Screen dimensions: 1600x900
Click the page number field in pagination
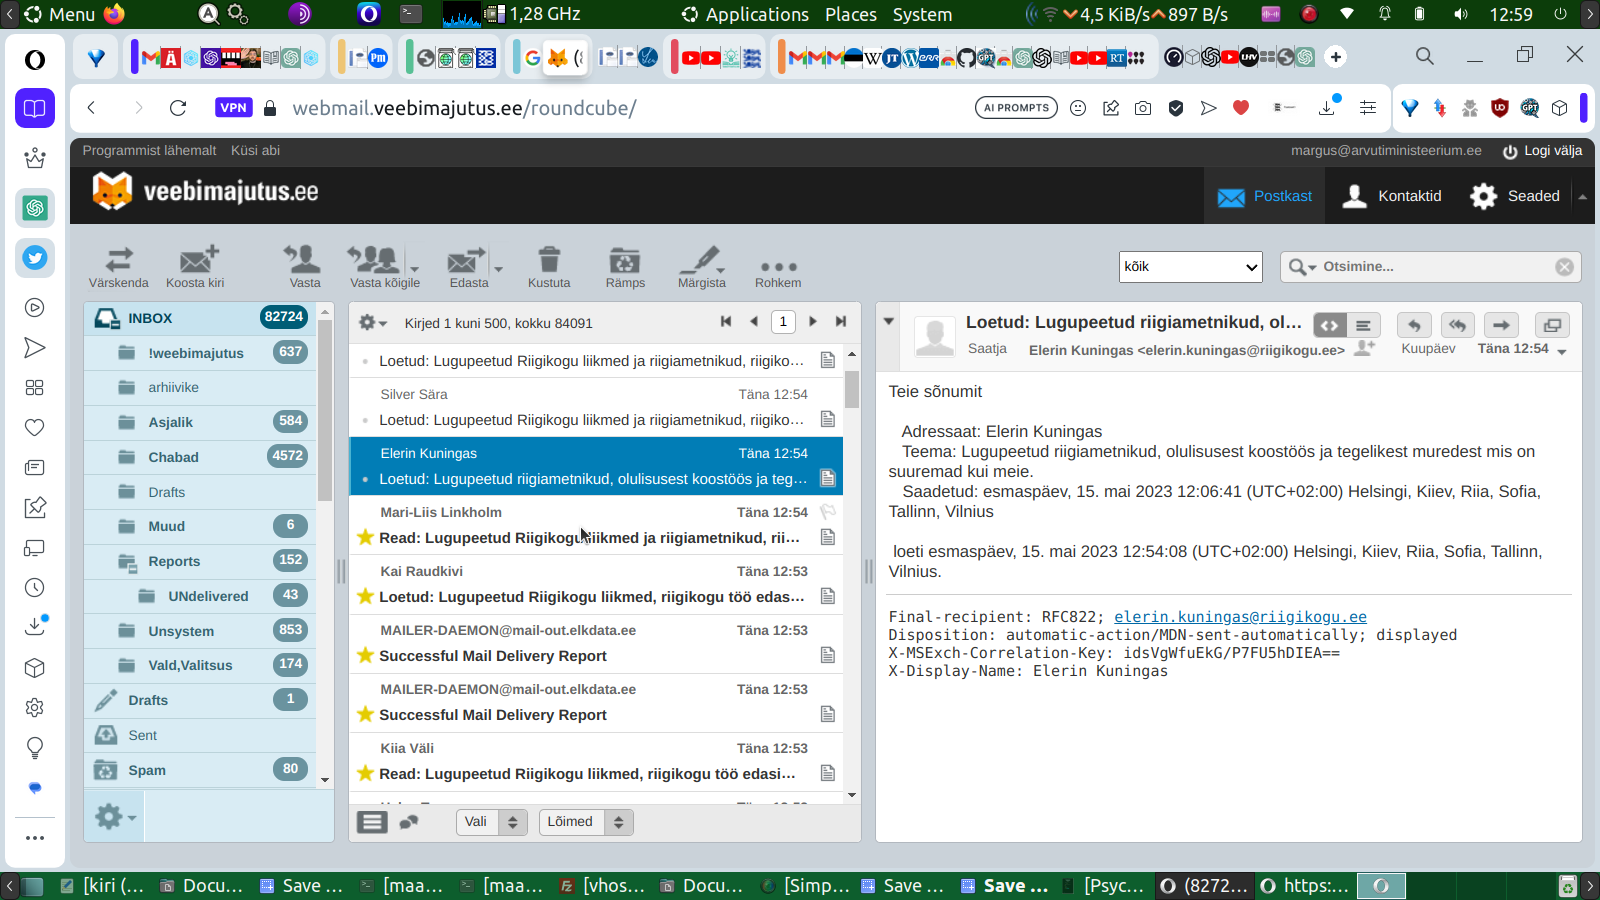coord(783,322)
